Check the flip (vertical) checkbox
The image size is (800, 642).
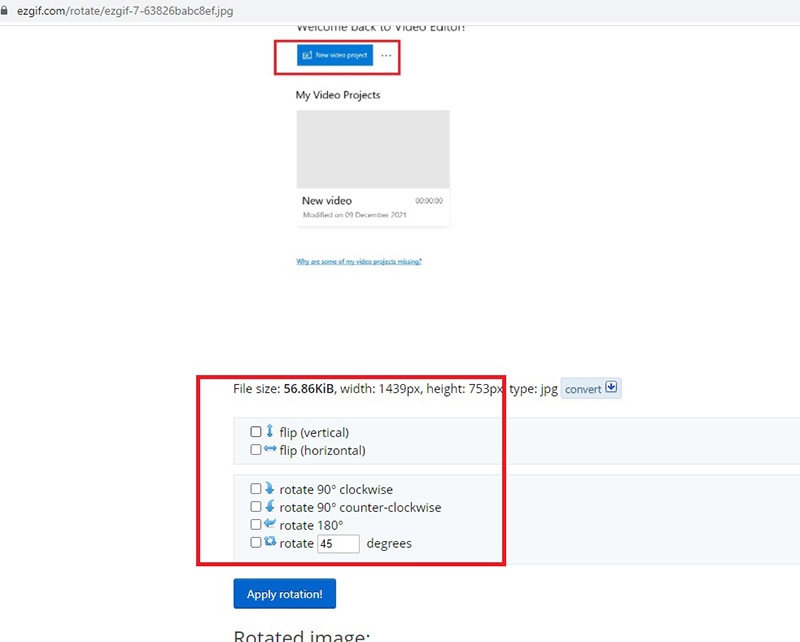tap(256, 432)
